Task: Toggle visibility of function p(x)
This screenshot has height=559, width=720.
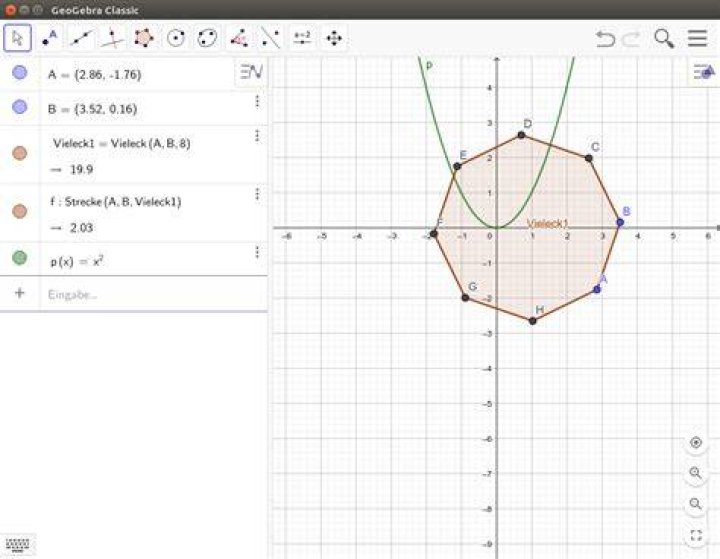Action: pos(19,258)
